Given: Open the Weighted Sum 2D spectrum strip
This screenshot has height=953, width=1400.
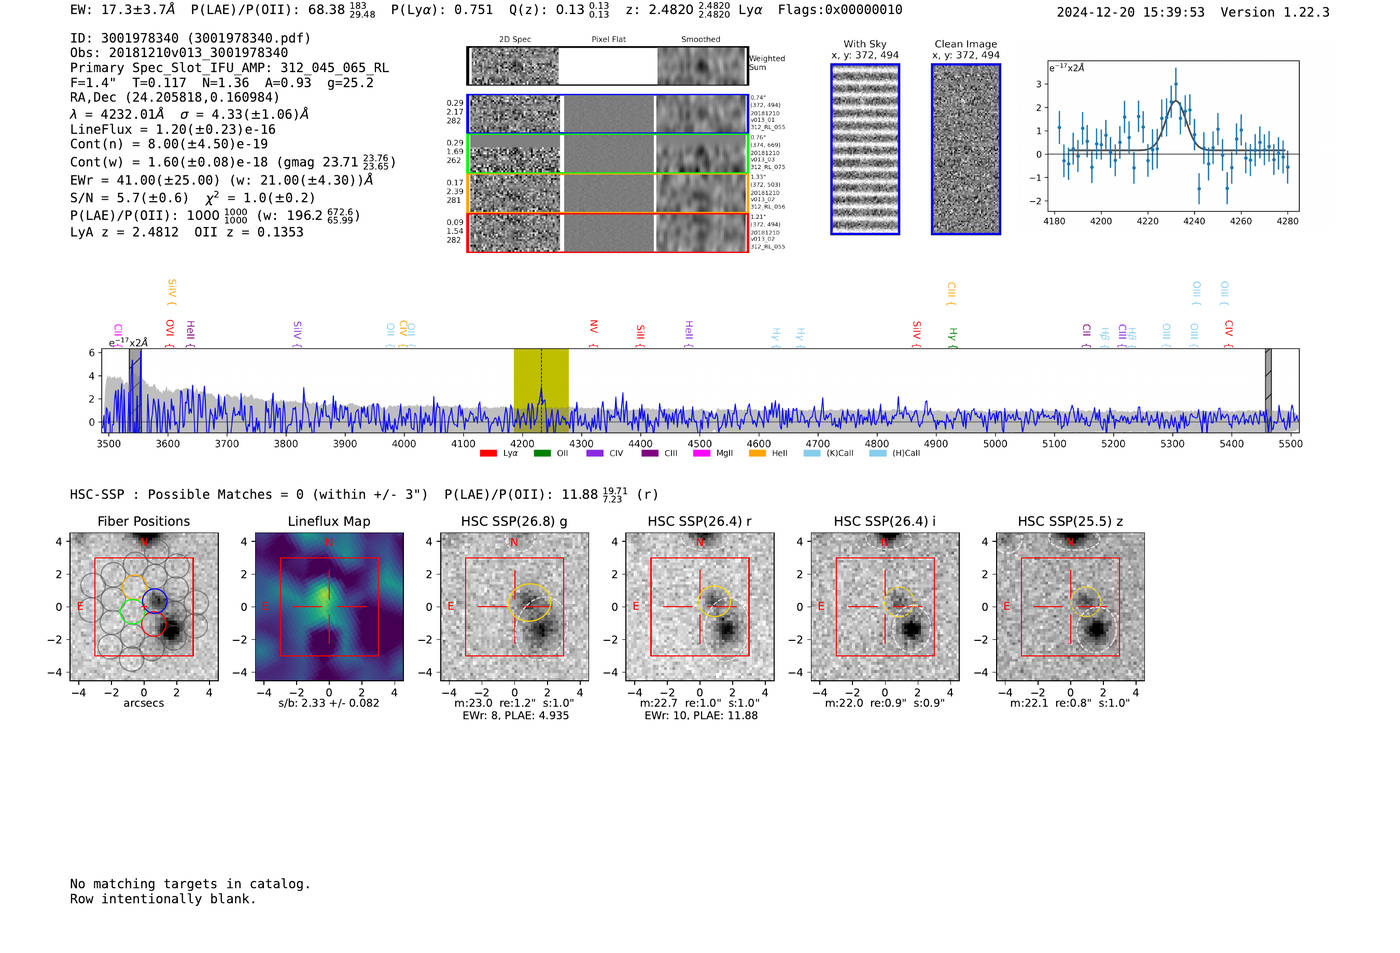Looking at the screenshot, I should point(607,66).
